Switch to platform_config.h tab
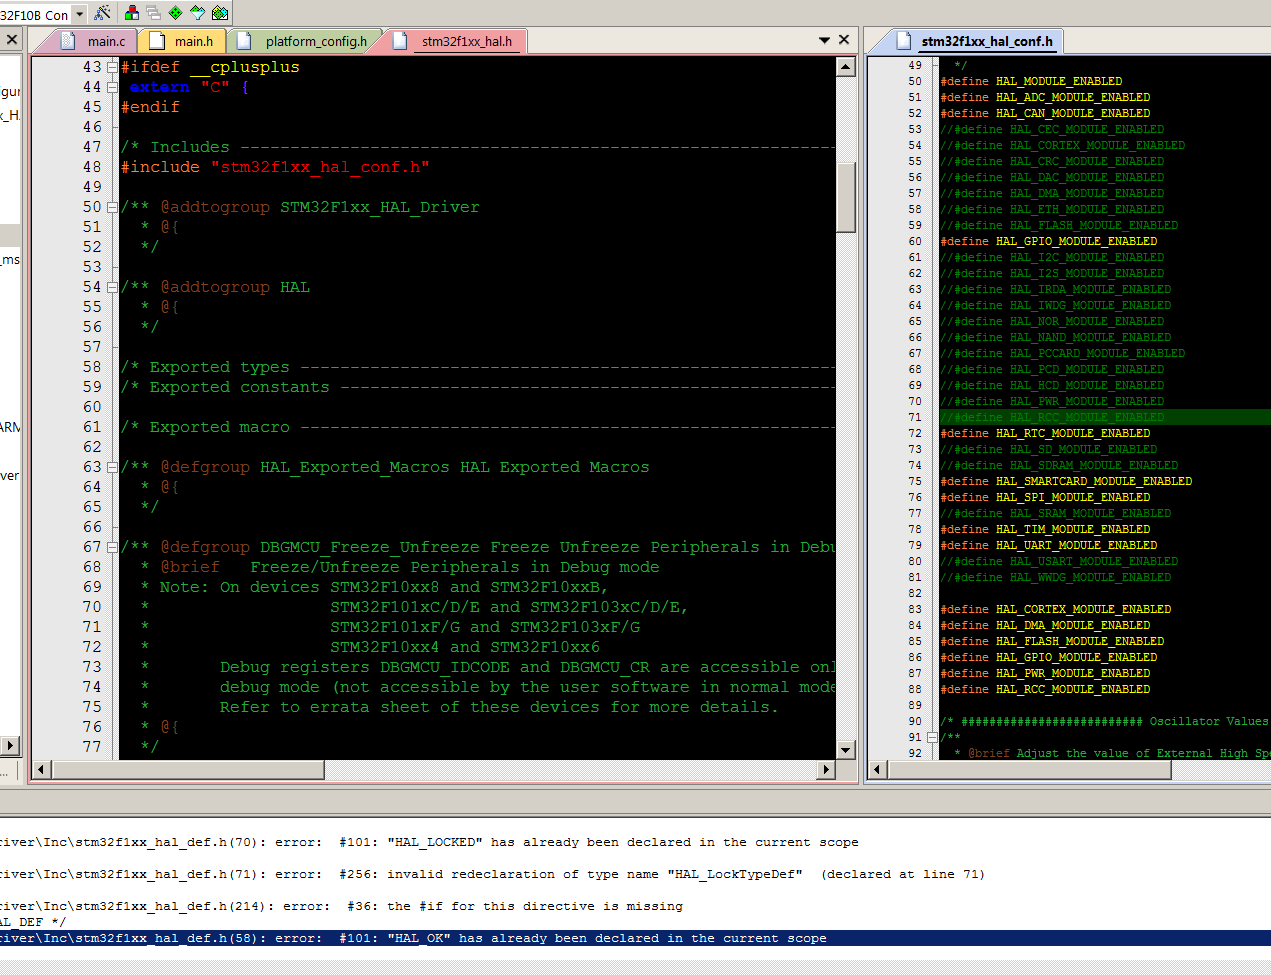This screenshot has width=1271, height=975. pos(304,41)
